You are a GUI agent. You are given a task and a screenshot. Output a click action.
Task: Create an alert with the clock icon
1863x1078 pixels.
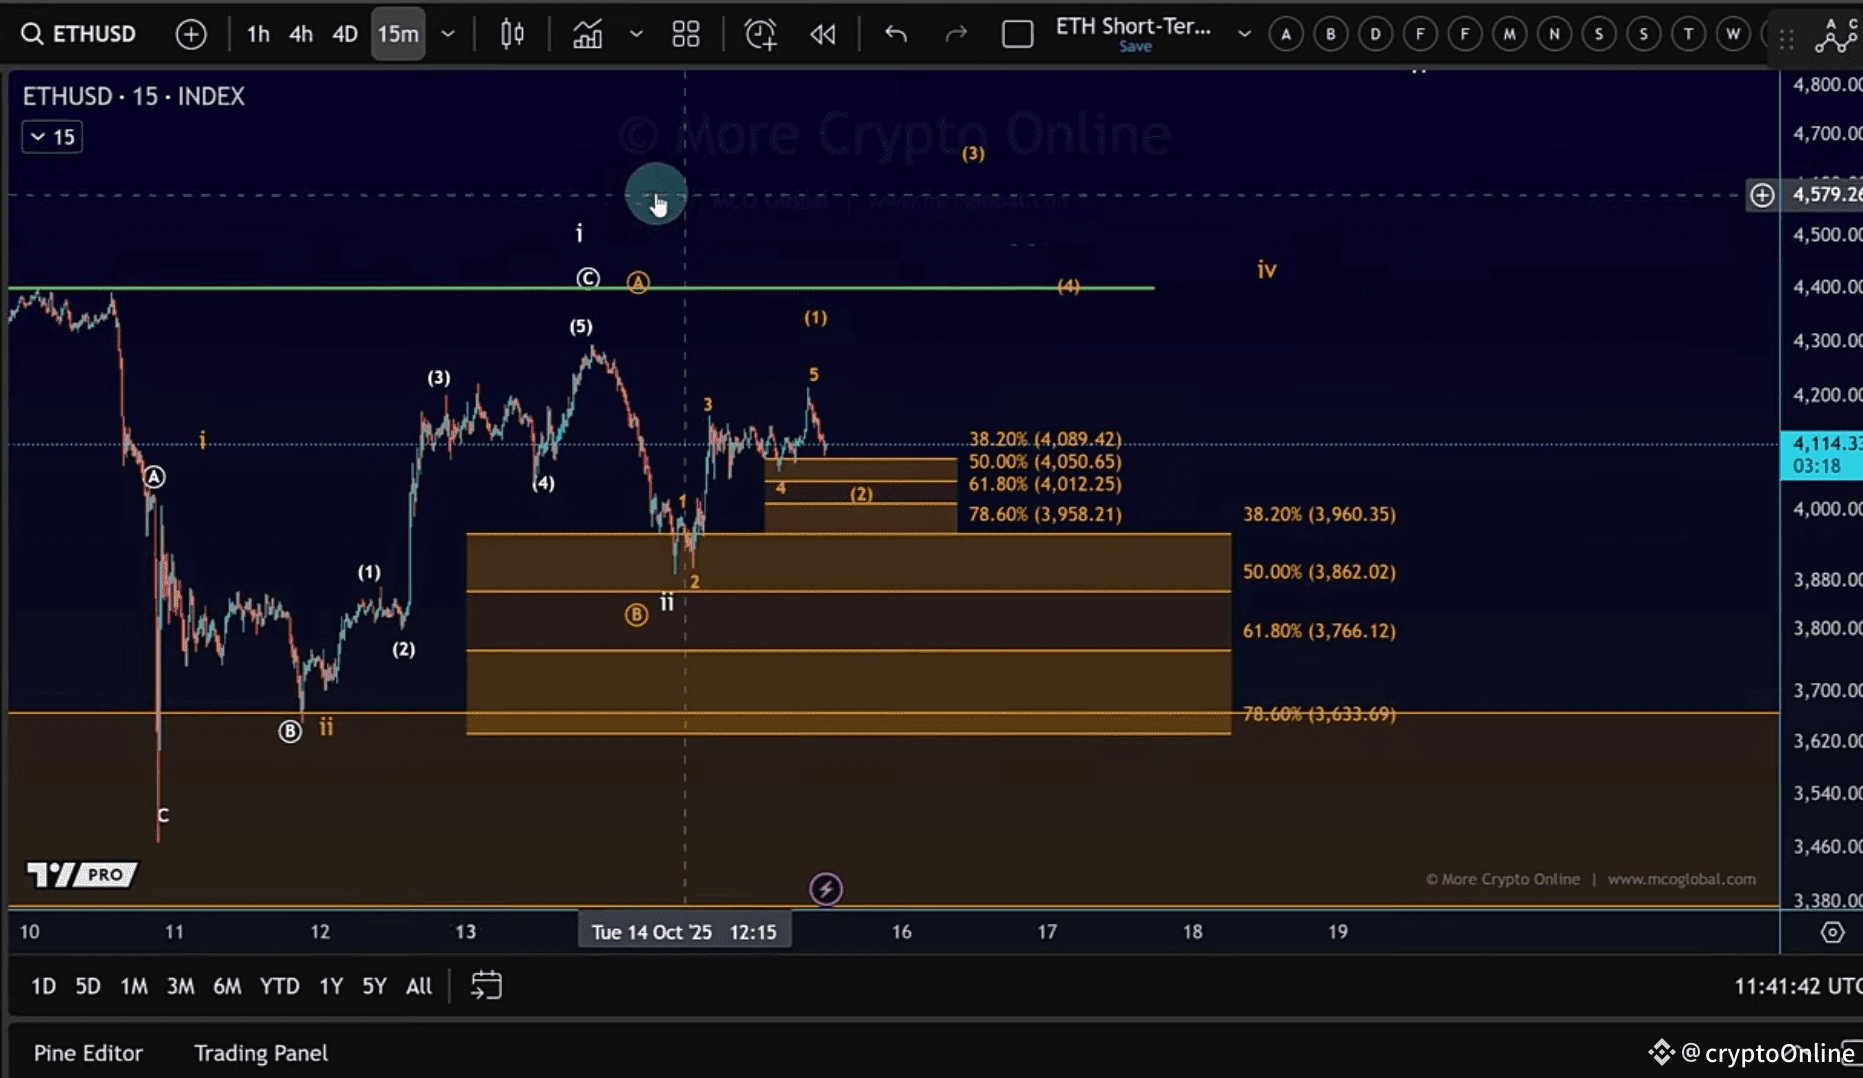click(760, 34)
